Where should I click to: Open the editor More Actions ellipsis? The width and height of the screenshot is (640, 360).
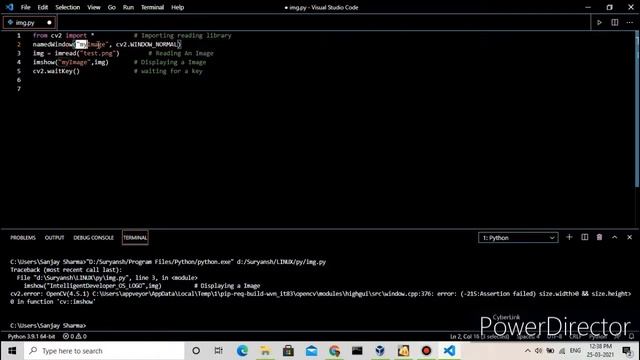(x=629, y=22)
